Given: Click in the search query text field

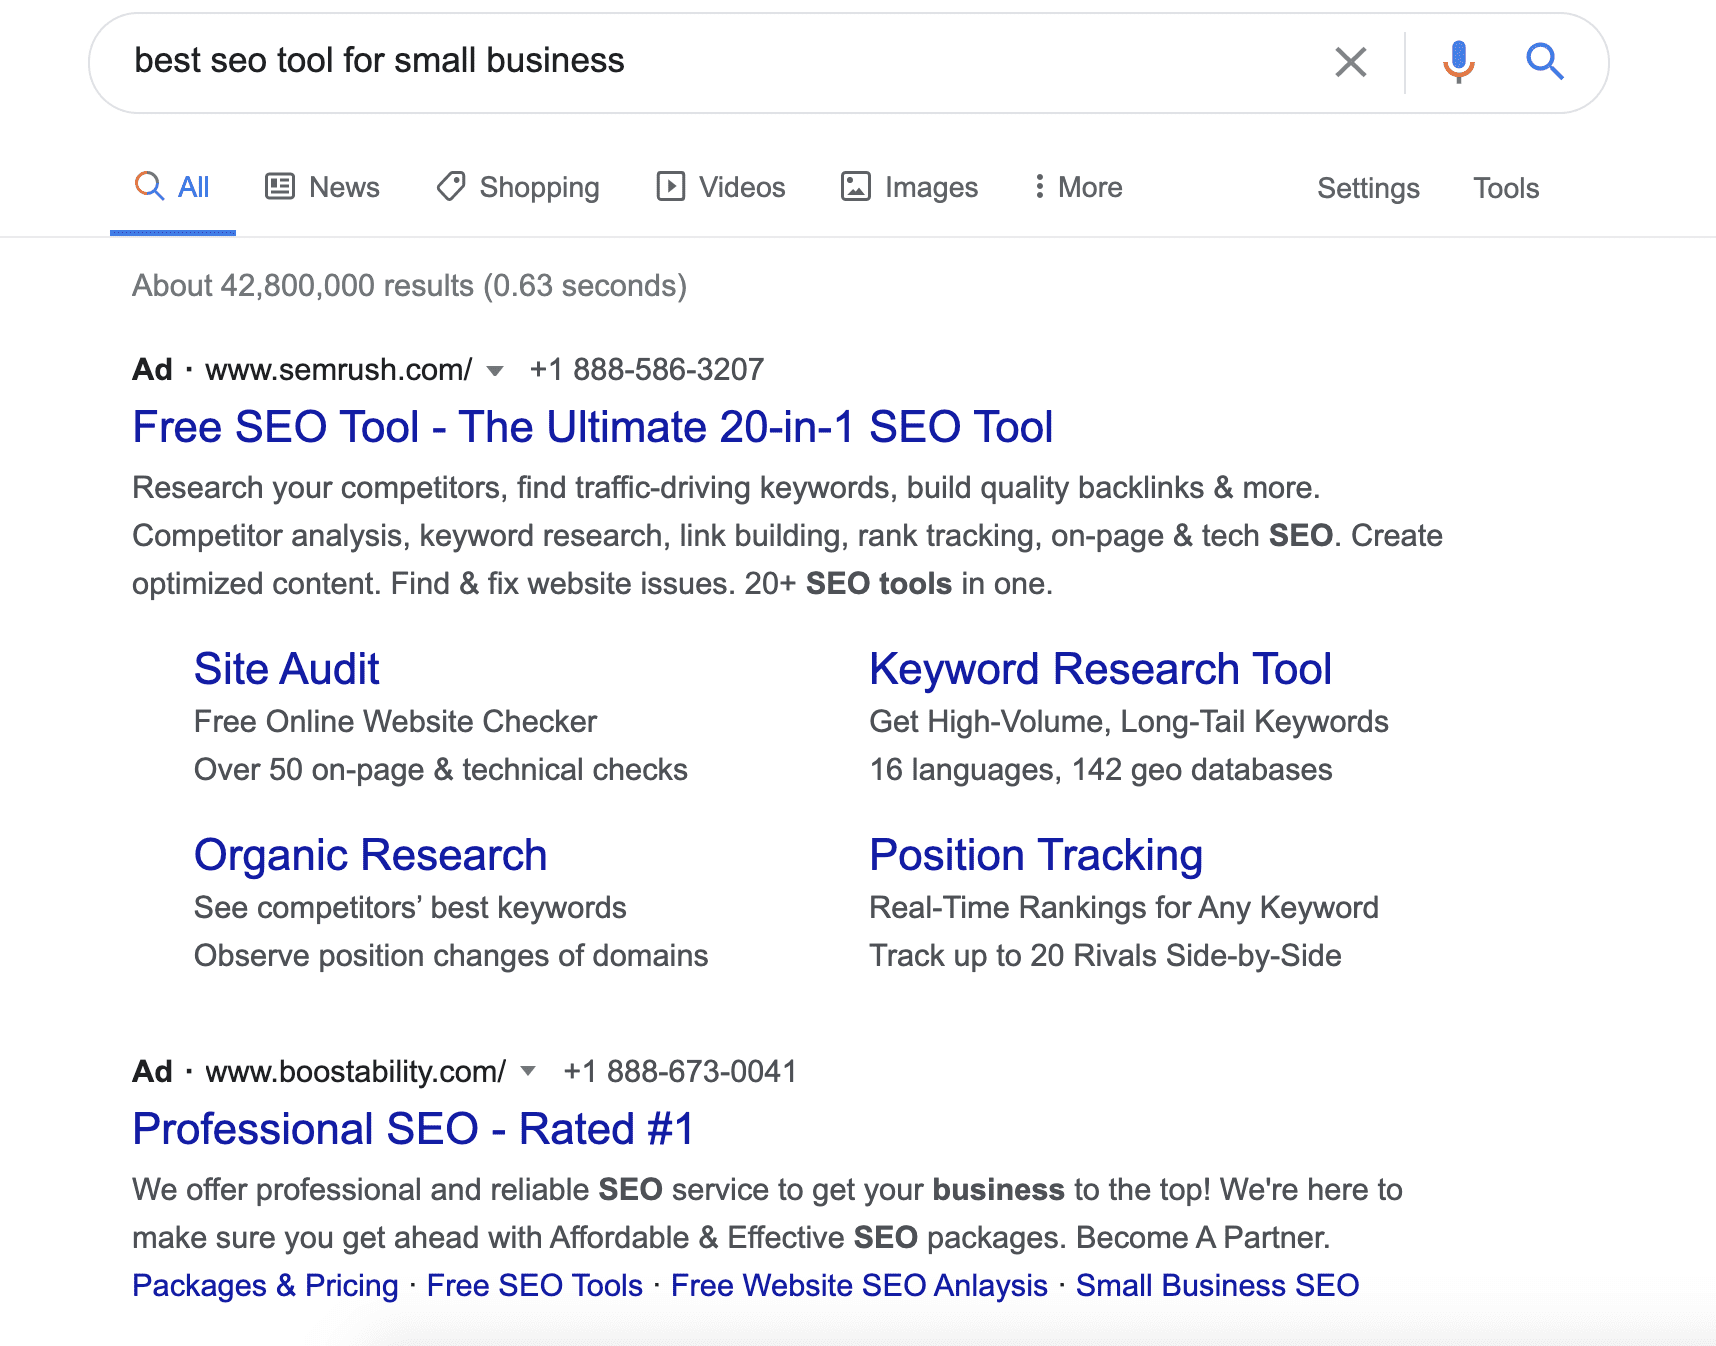Looking at the screenshot, I should coord(700,62).
